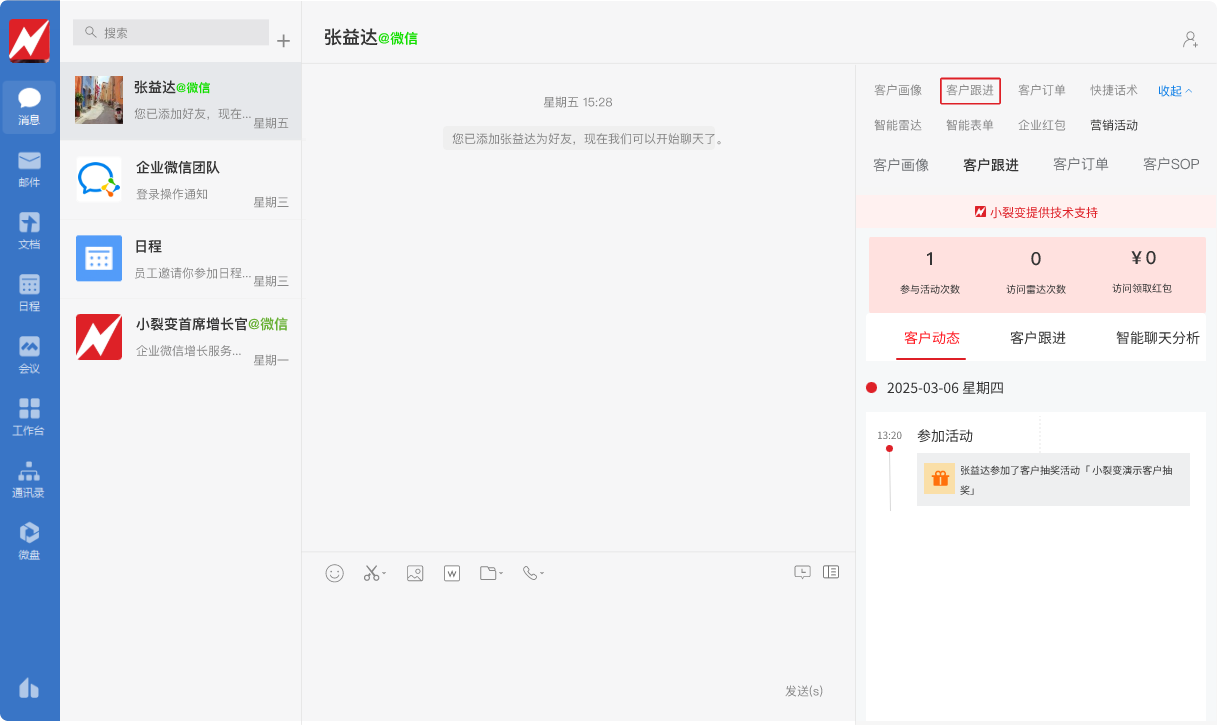
Task: Click the W document icon in chat toolbar
Action: 452,573
